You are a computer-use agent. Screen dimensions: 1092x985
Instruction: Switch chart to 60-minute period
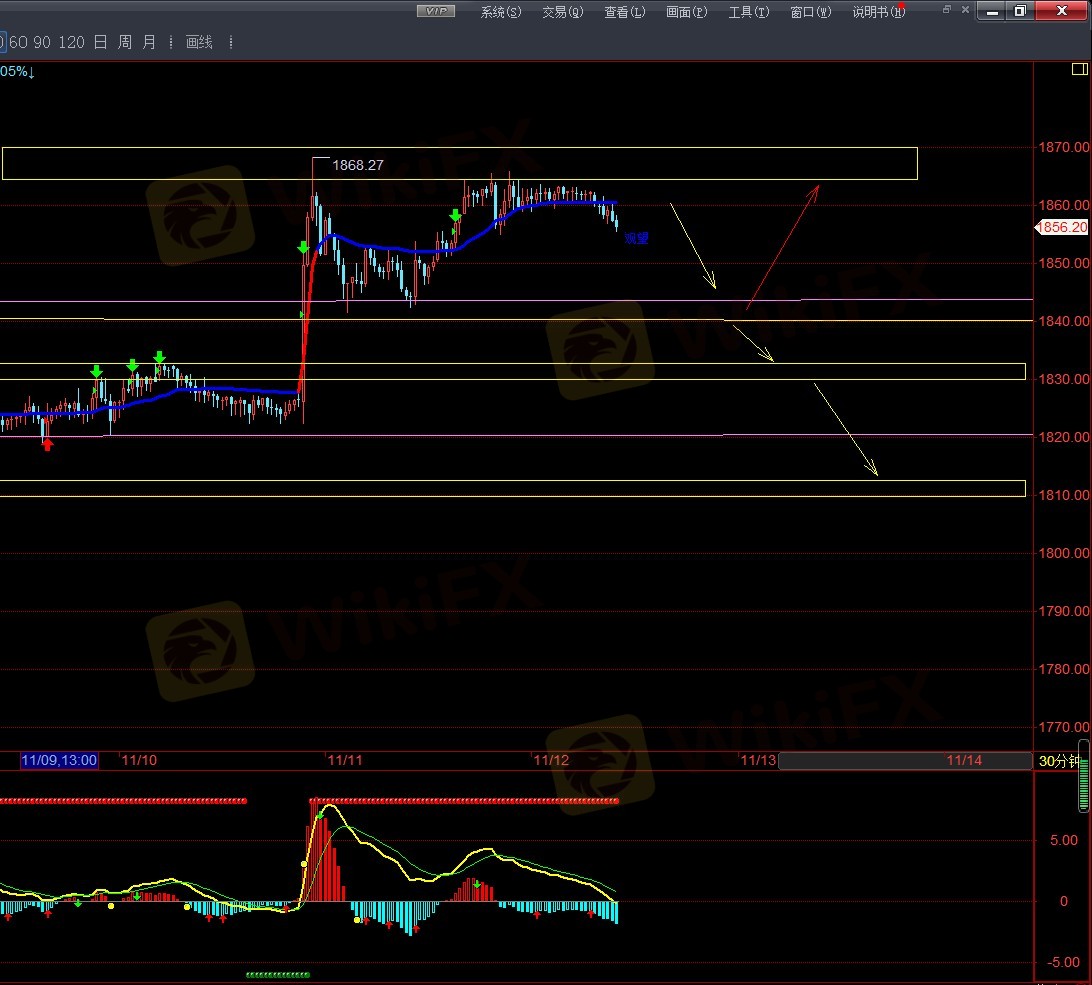pos(17,43)
